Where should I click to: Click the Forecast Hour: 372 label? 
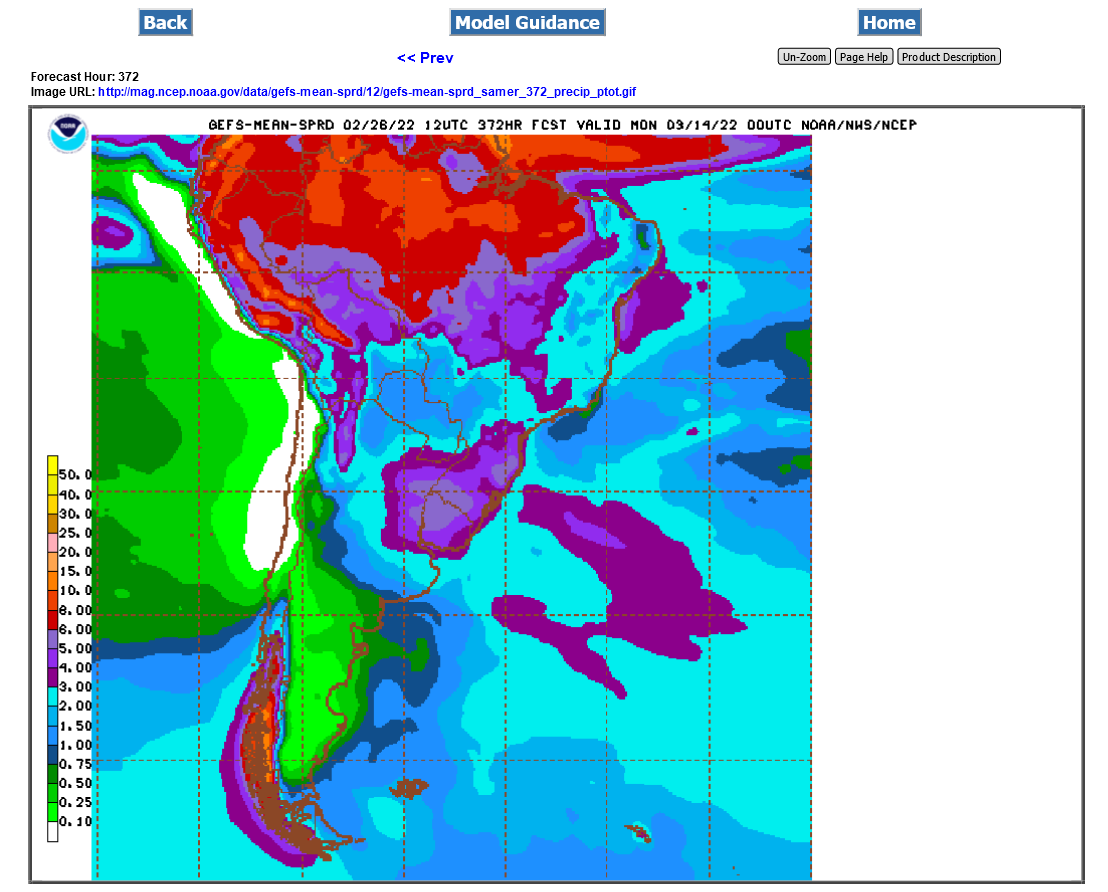pos(84,76)
